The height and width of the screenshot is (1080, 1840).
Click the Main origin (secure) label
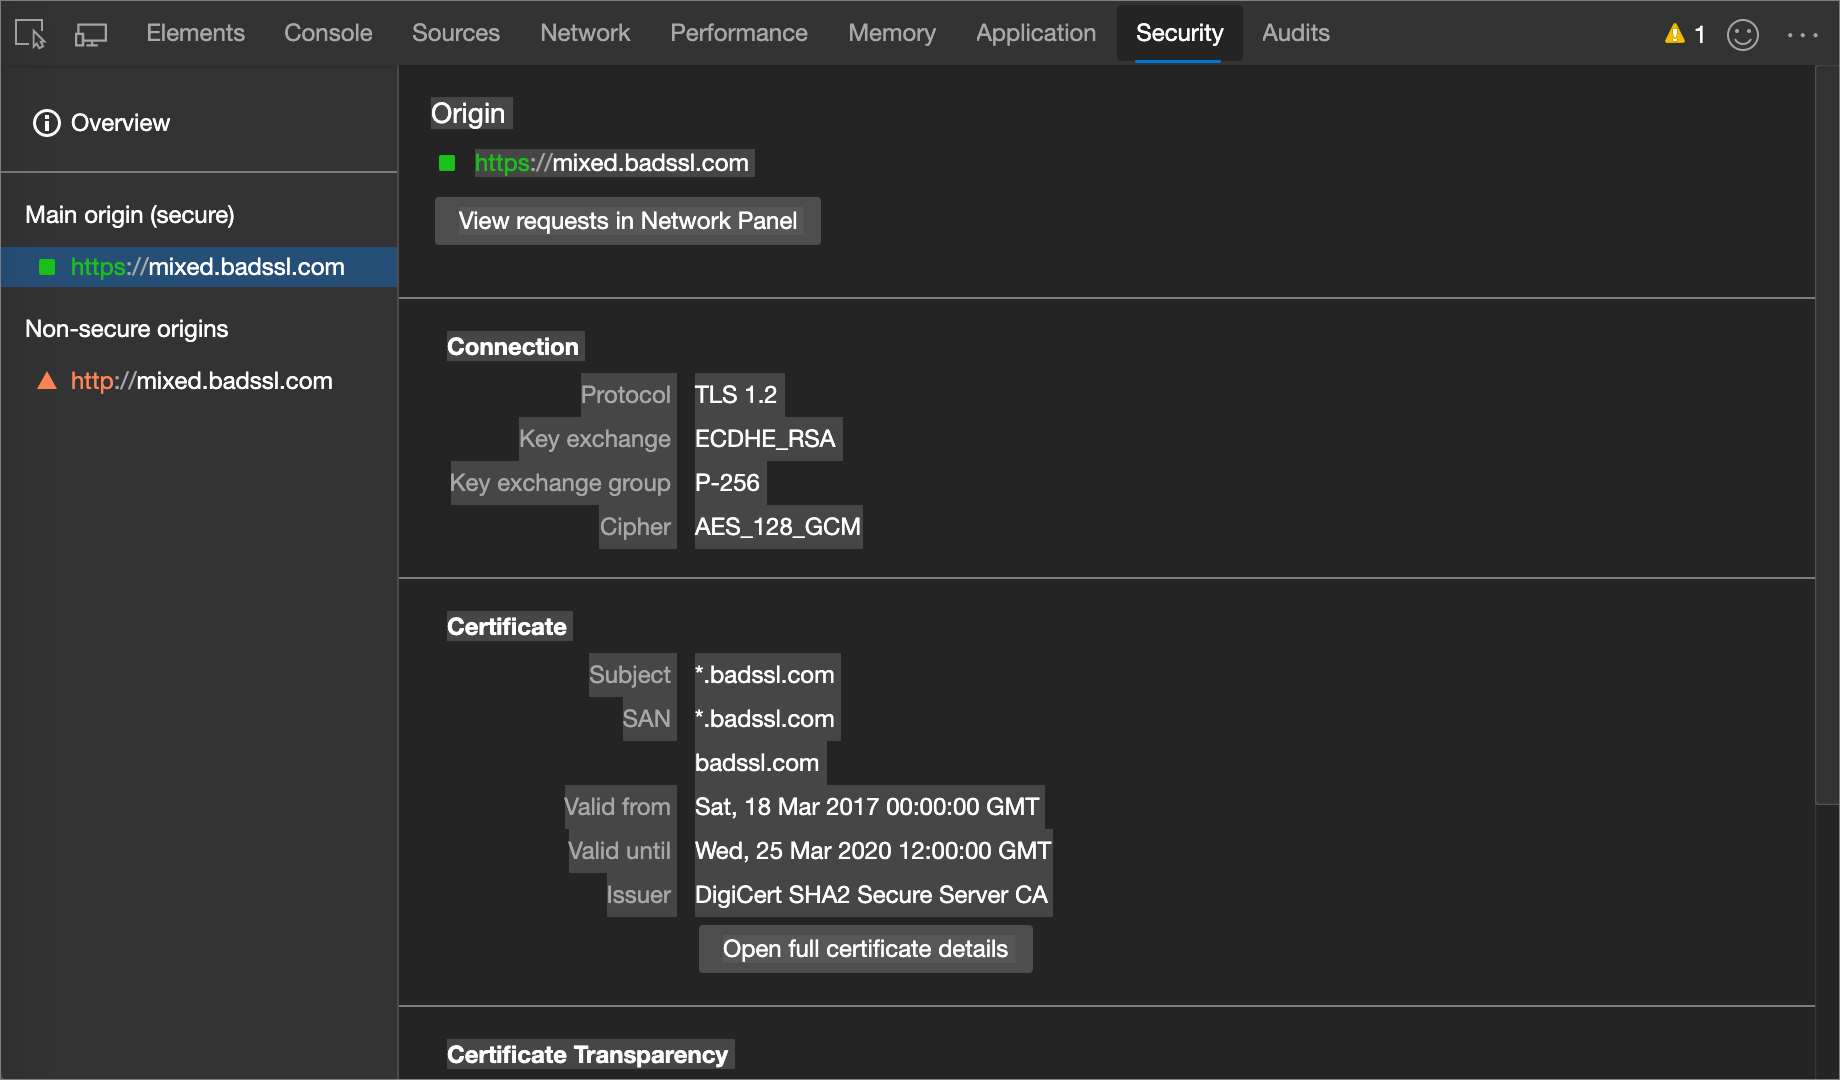click(130, 215)
